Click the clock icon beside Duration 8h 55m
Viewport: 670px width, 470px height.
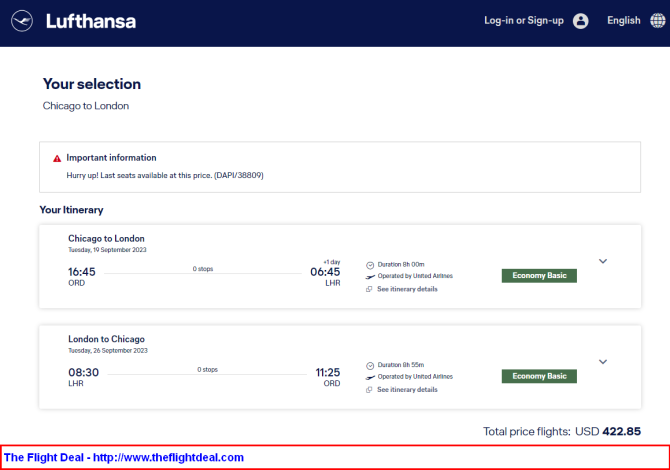(x=370, y=365)
